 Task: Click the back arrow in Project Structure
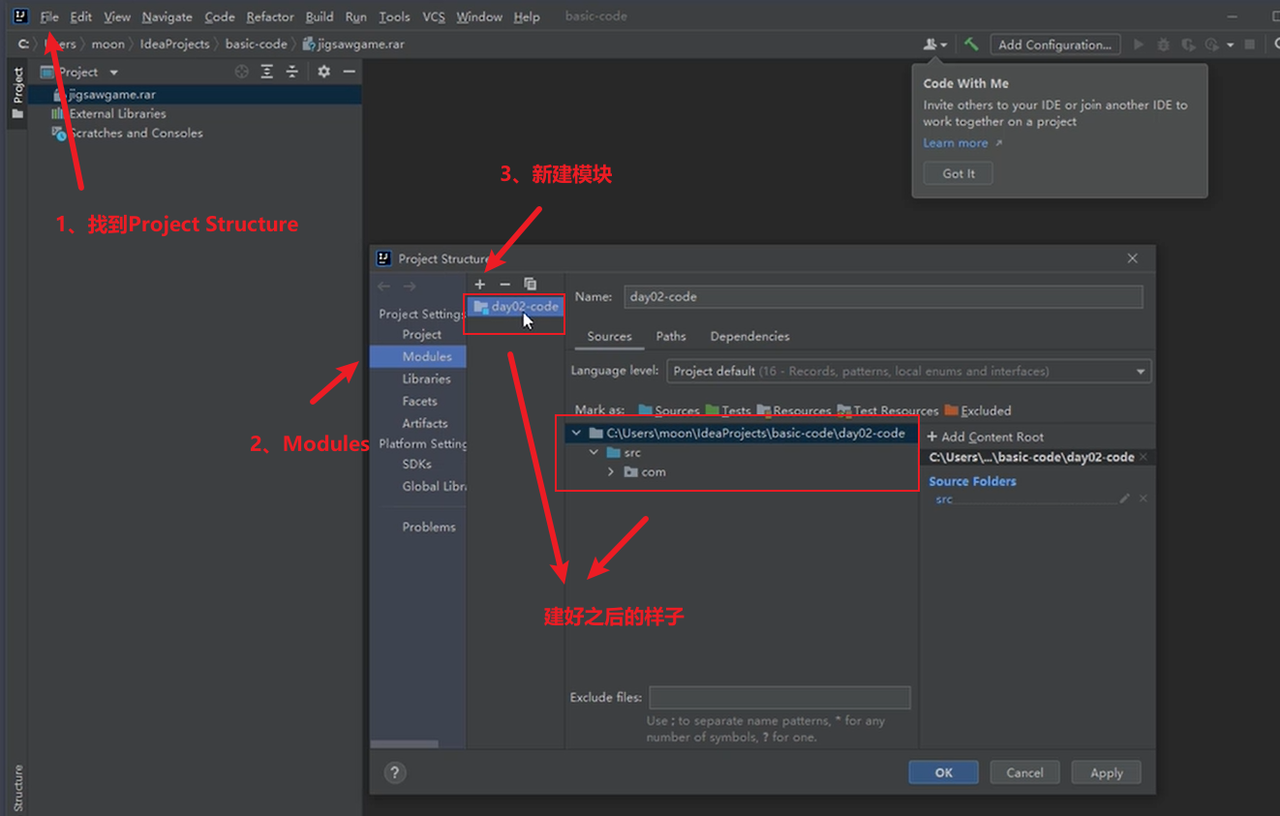click(x=384, y=286)
